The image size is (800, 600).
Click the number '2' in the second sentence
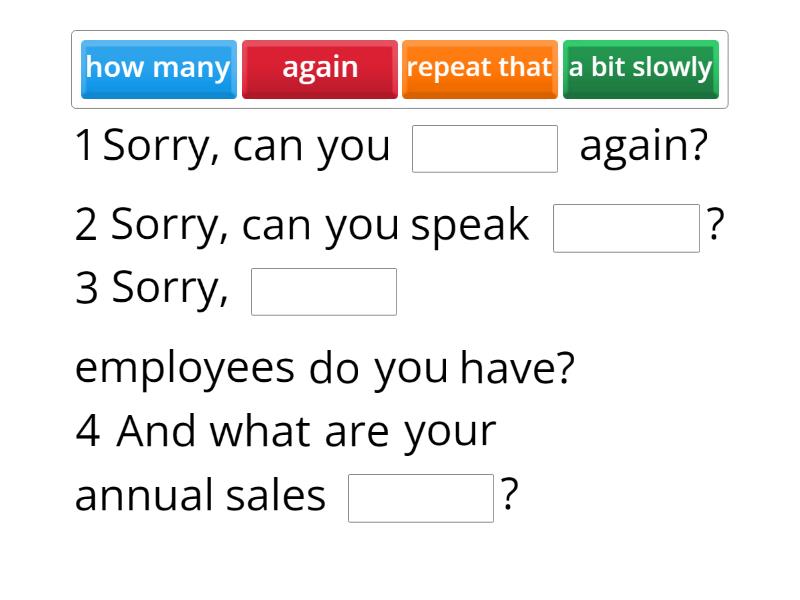click(x=84, y=224)
